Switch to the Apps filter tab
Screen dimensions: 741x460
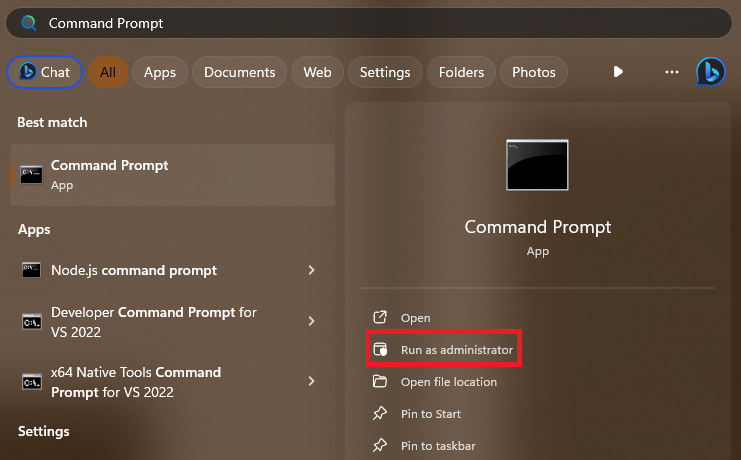pyautogui.click(x=160, y=72)
